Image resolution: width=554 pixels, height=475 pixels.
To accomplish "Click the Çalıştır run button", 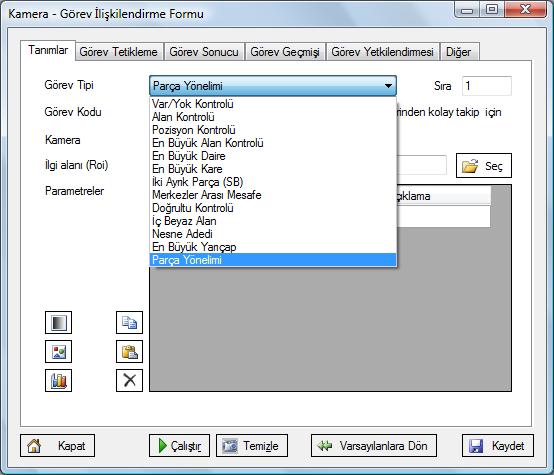I will (179, 446).
